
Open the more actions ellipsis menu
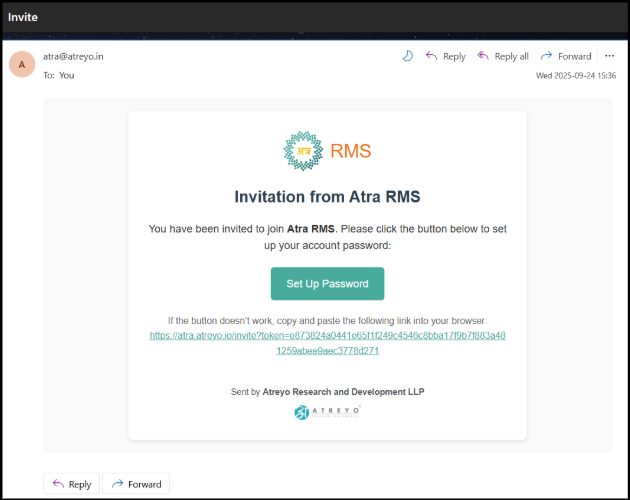(610, 56)
